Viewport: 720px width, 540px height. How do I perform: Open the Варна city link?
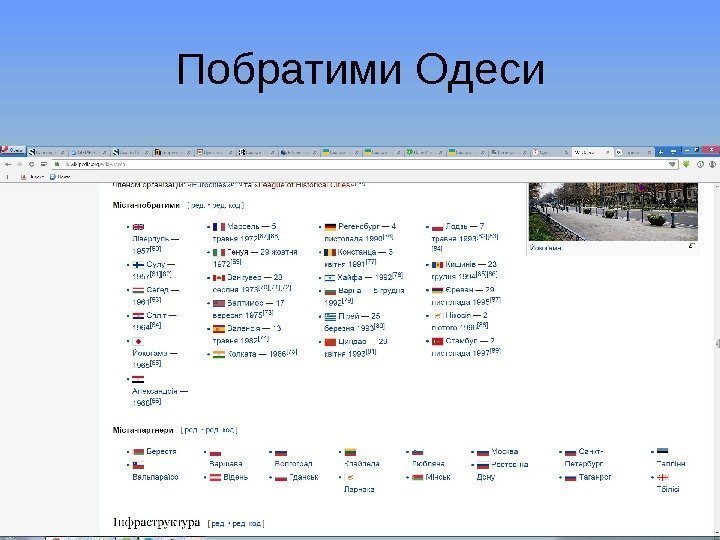click(349, 291)
